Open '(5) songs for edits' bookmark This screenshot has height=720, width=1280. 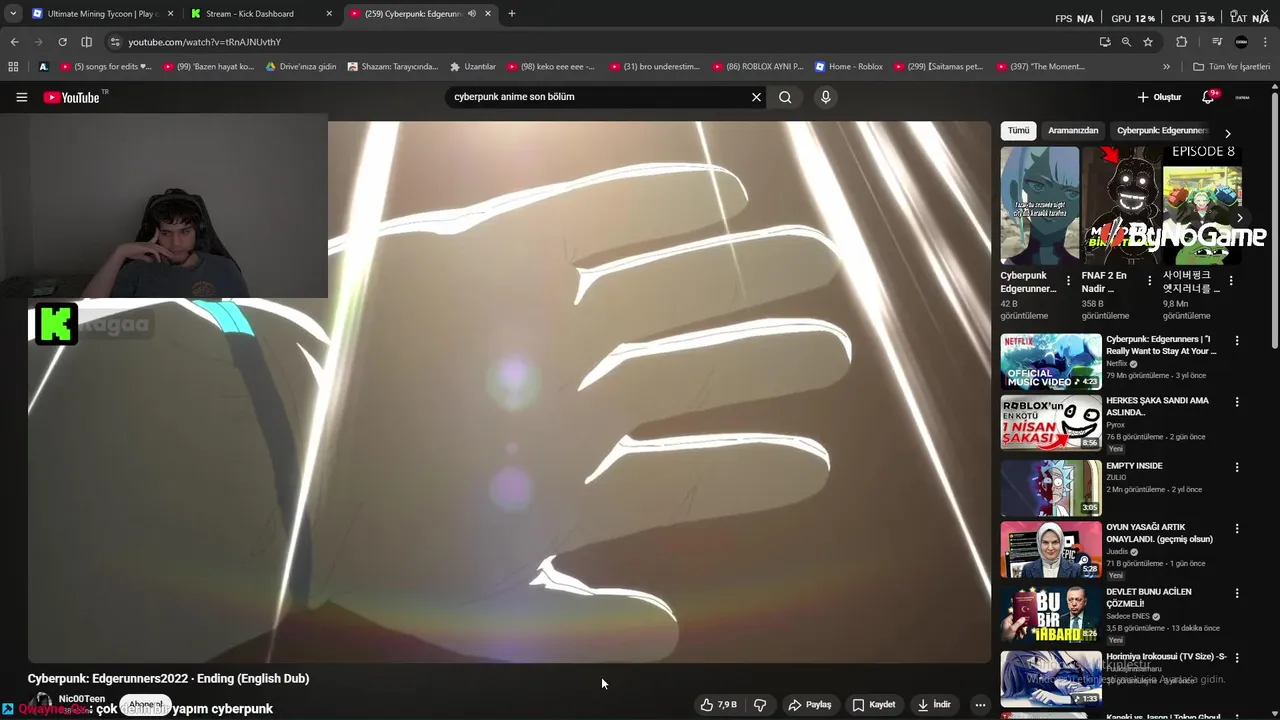[x=106, y=67]
